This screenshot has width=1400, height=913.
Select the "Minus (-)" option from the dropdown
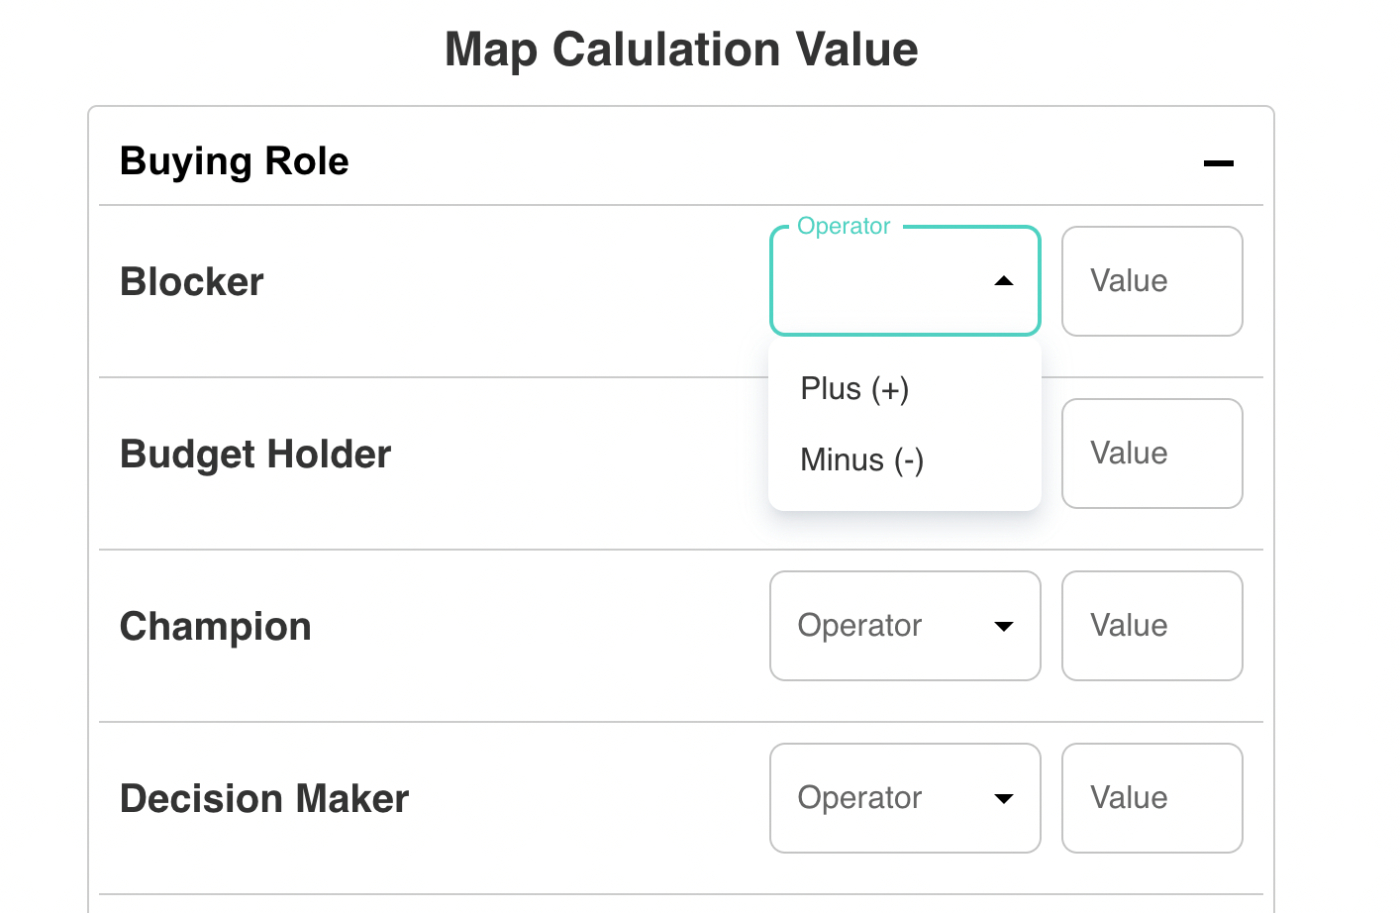(x=861, y=460)
